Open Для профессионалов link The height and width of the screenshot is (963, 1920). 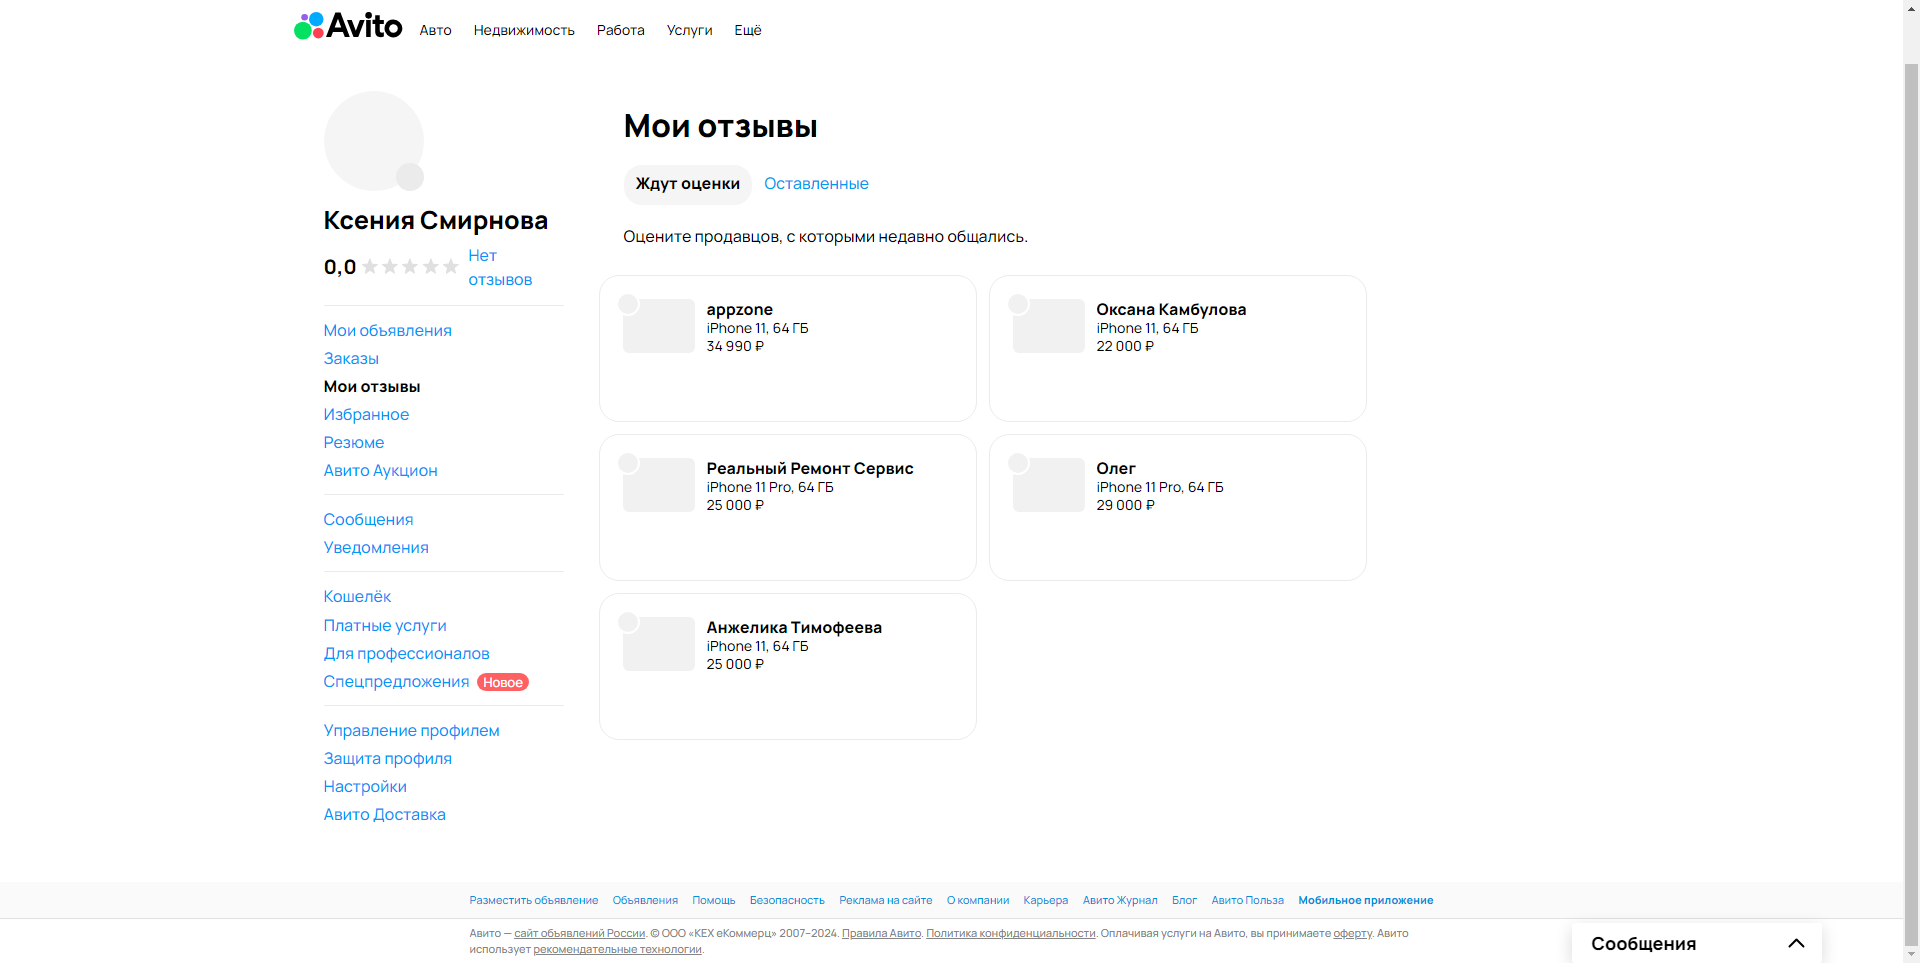point(406,653)
